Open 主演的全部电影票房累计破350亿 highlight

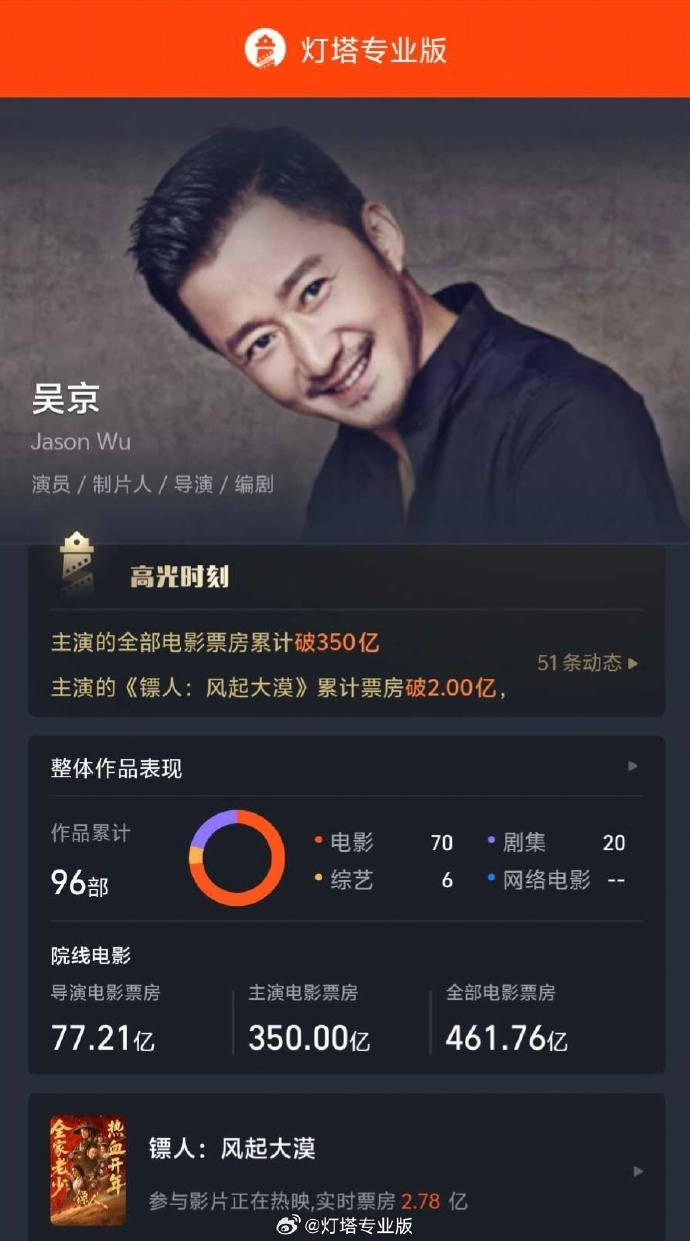[215, 642]
